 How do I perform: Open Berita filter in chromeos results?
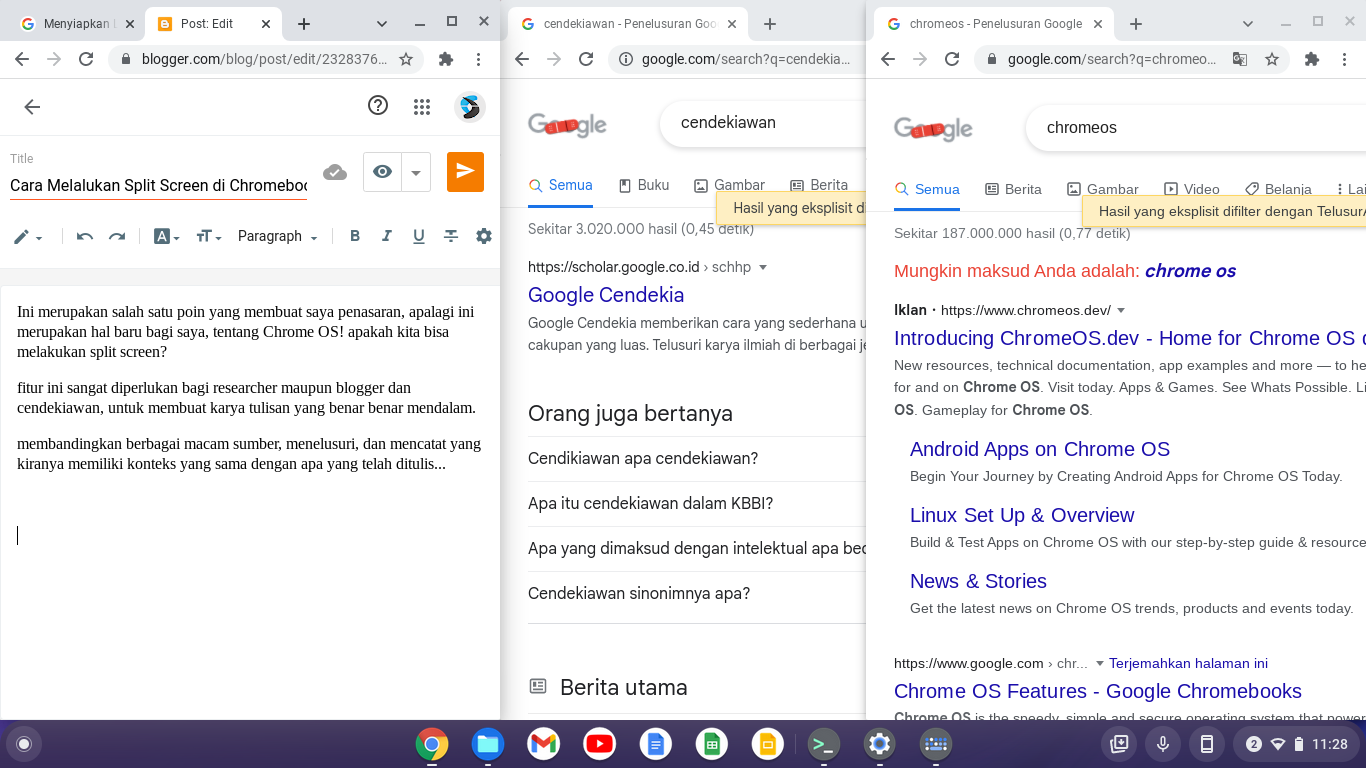click(1013, 189)
